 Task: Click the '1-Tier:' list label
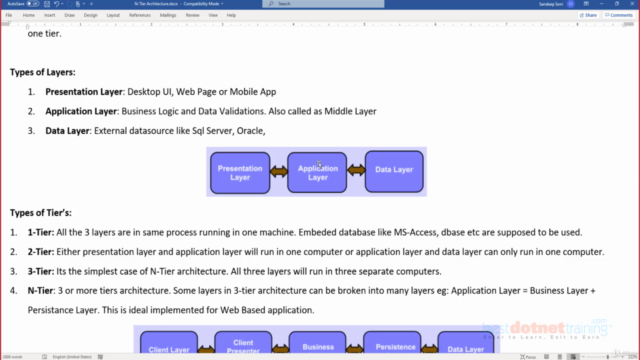pyautogui.click(x=41, y=232)
